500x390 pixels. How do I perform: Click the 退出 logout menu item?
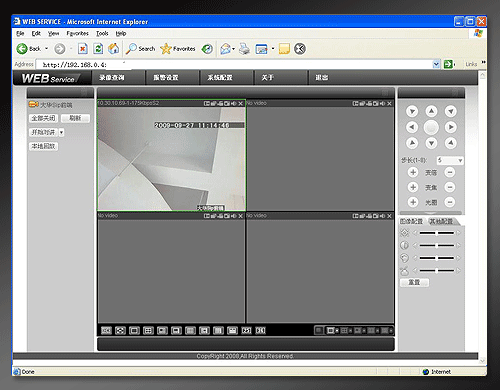[x=322, y=78]
